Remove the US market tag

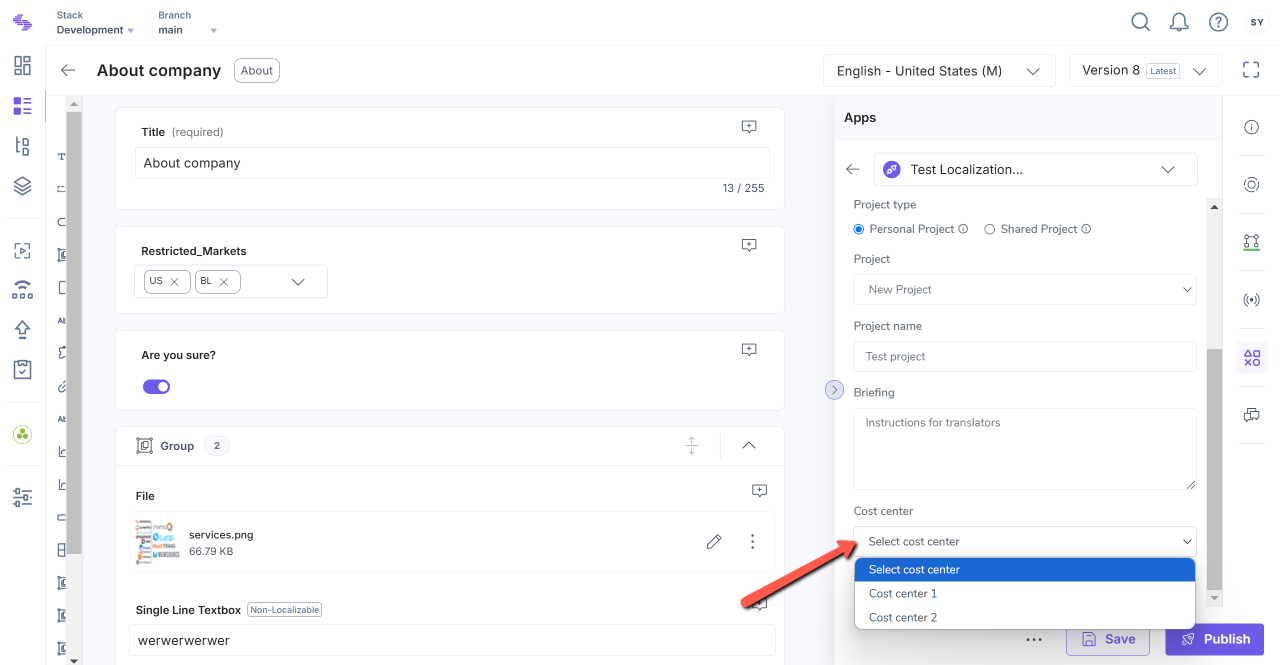(x=174, y=282)
